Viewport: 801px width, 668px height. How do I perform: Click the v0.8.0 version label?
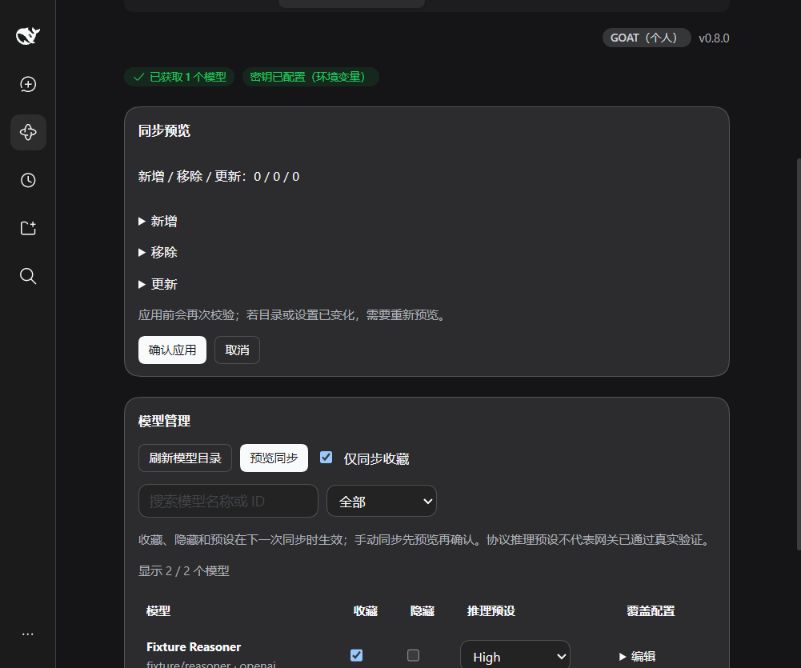click(714, 38)
